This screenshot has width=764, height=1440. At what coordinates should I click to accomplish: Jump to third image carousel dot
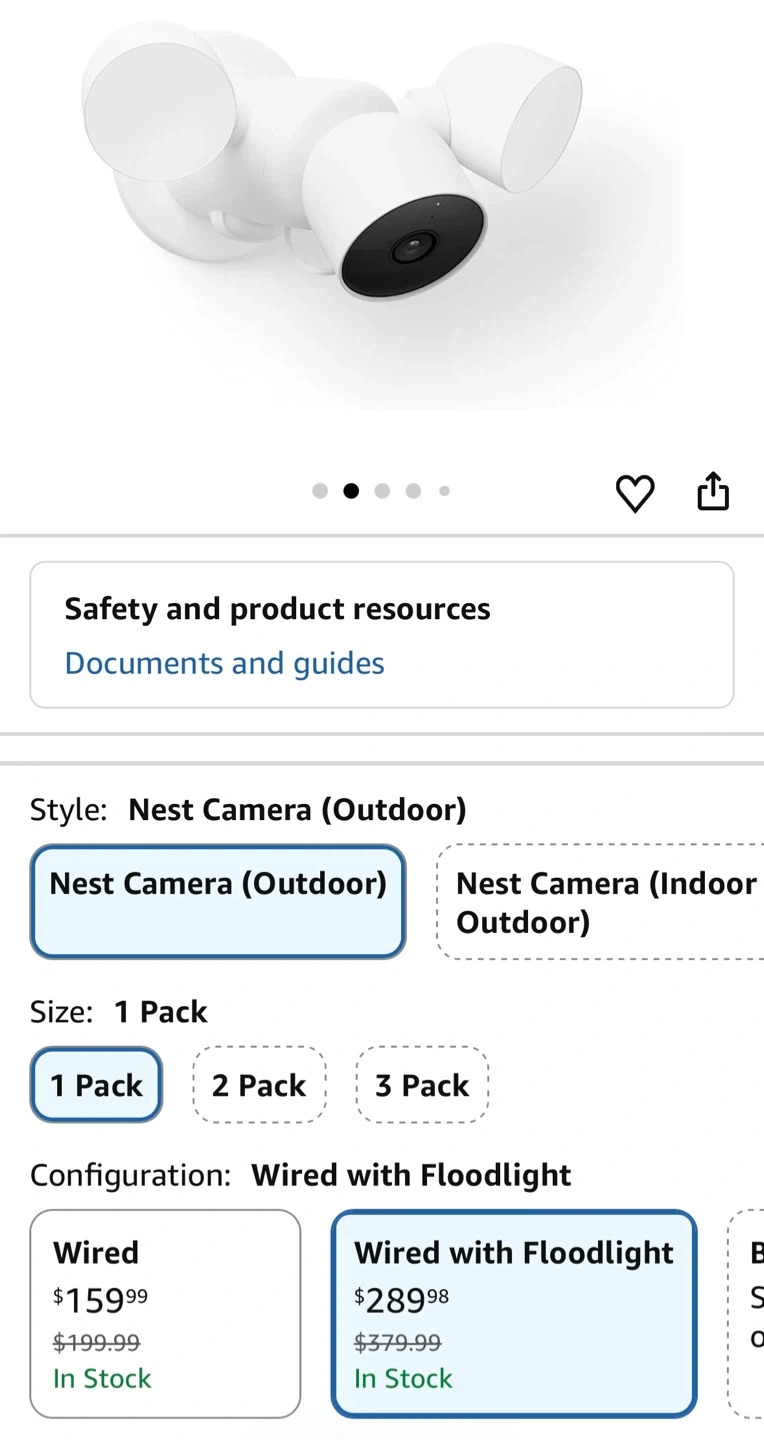382,491
